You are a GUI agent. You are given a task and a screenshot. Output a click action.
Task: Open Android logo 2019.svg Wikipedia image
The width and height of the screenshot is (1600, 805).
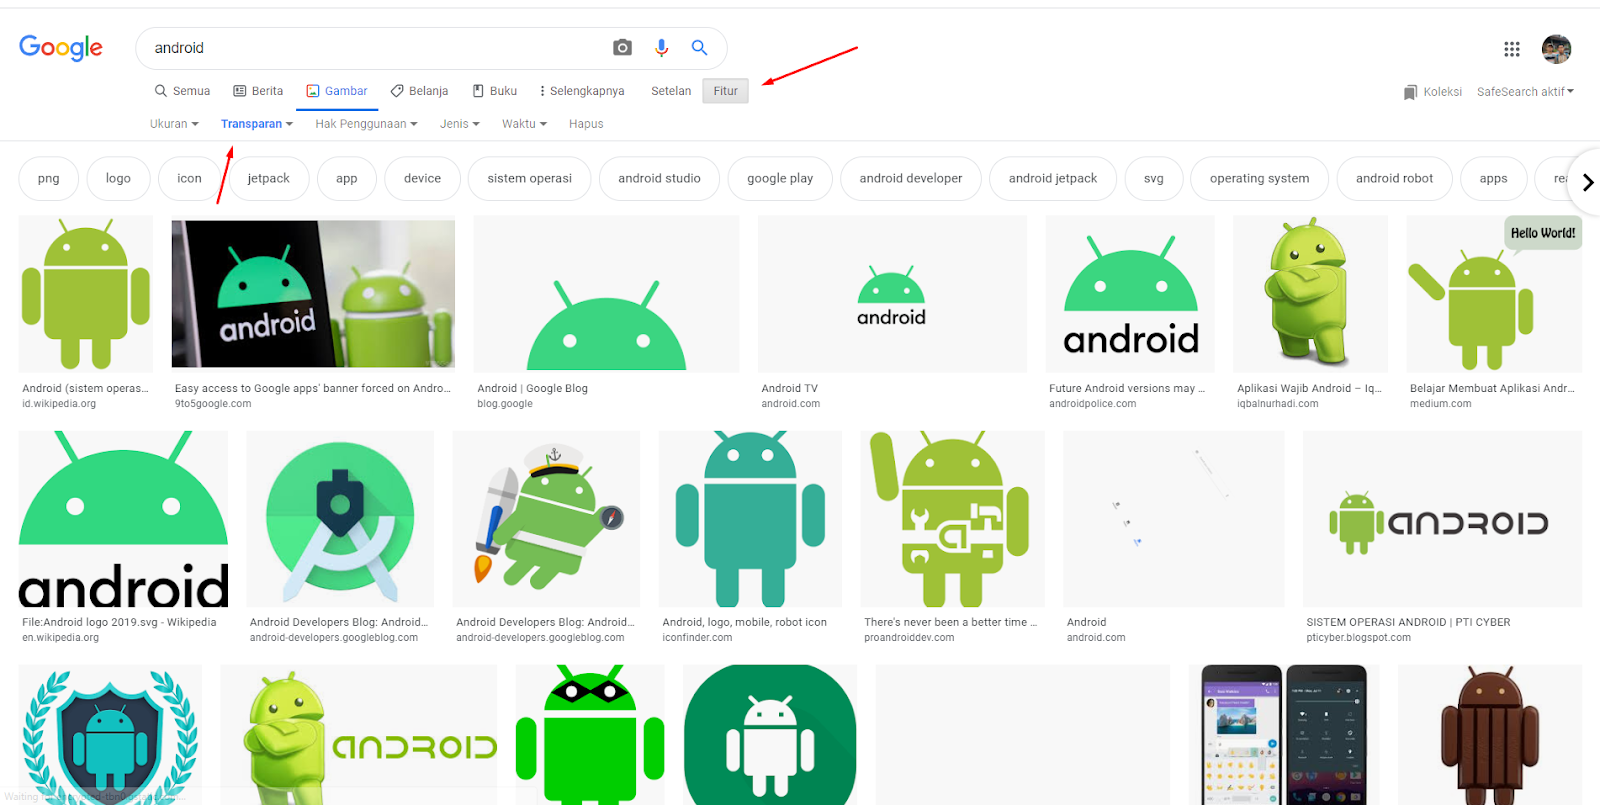[x=123, y=519]
